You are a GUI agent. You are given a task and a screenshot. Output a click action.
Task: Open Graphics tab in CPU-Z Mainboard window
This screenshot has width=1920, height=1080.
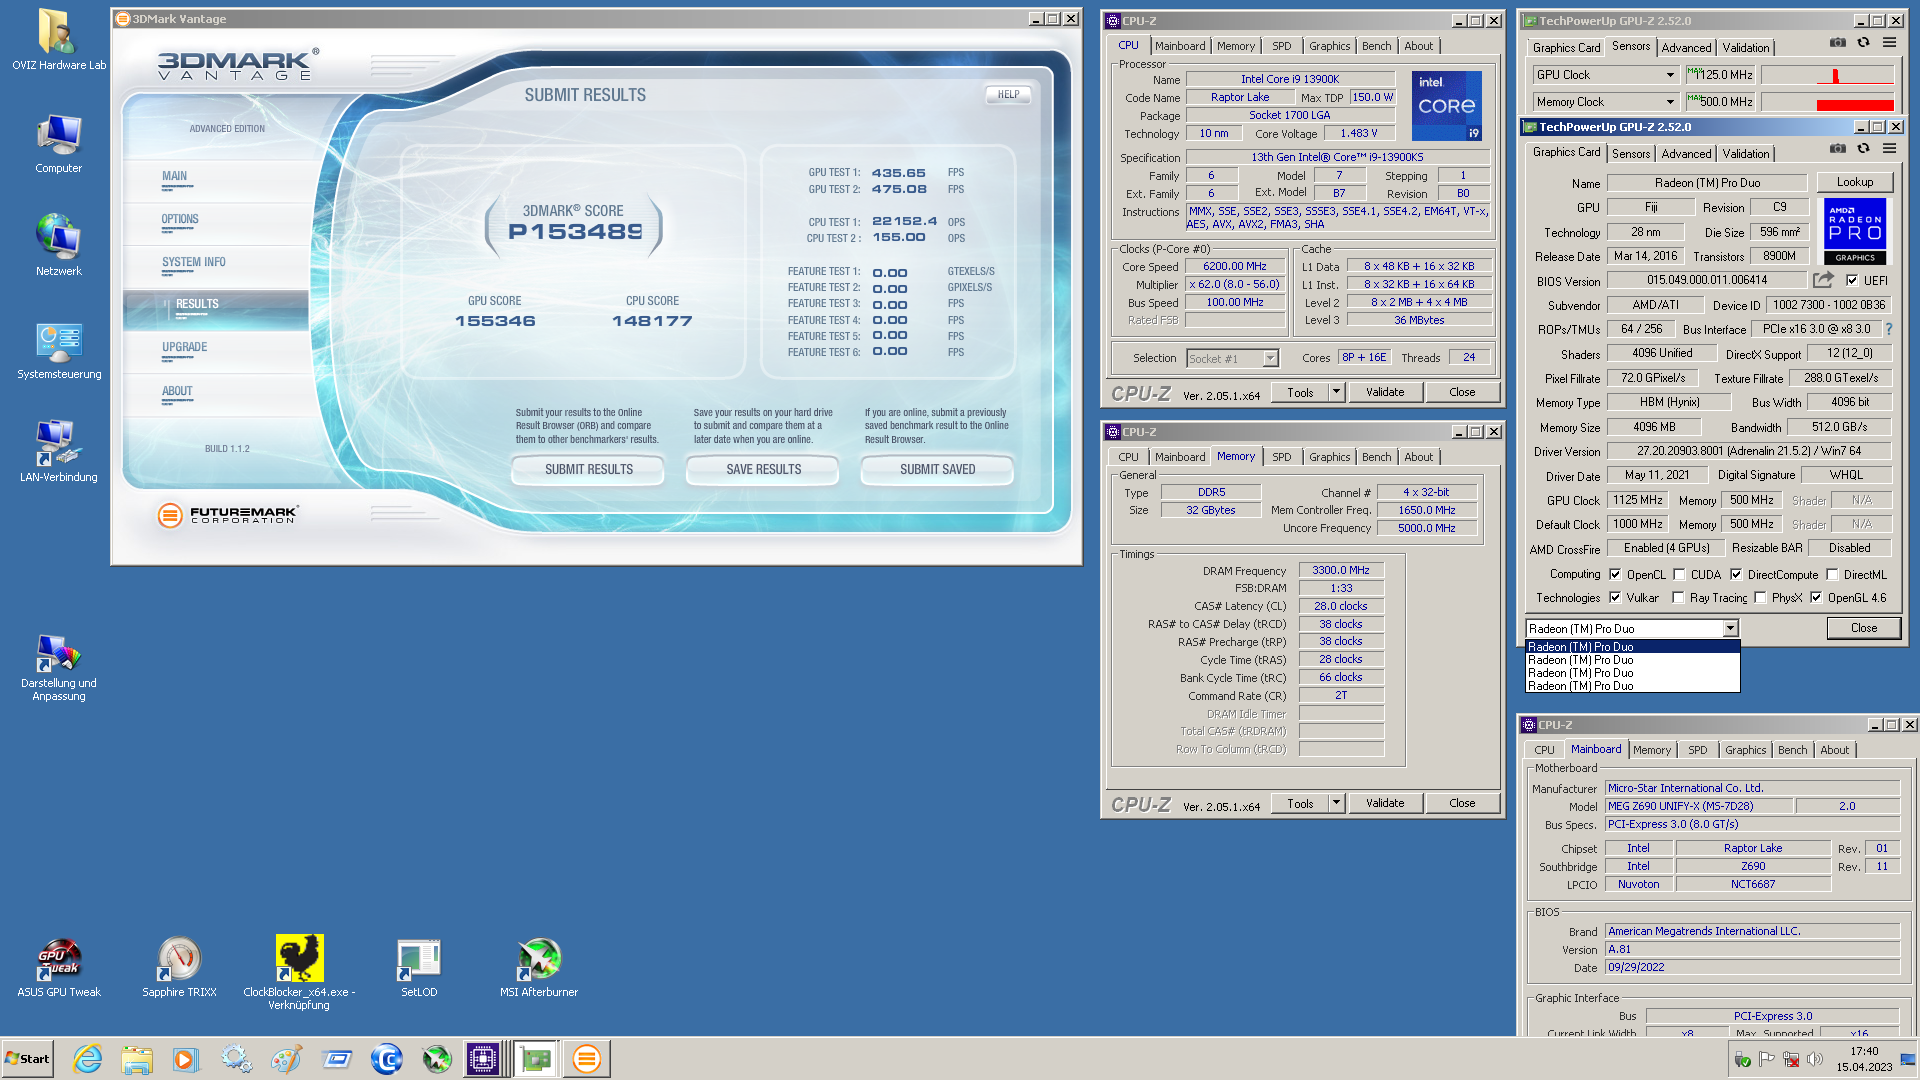pos(1746,750)
